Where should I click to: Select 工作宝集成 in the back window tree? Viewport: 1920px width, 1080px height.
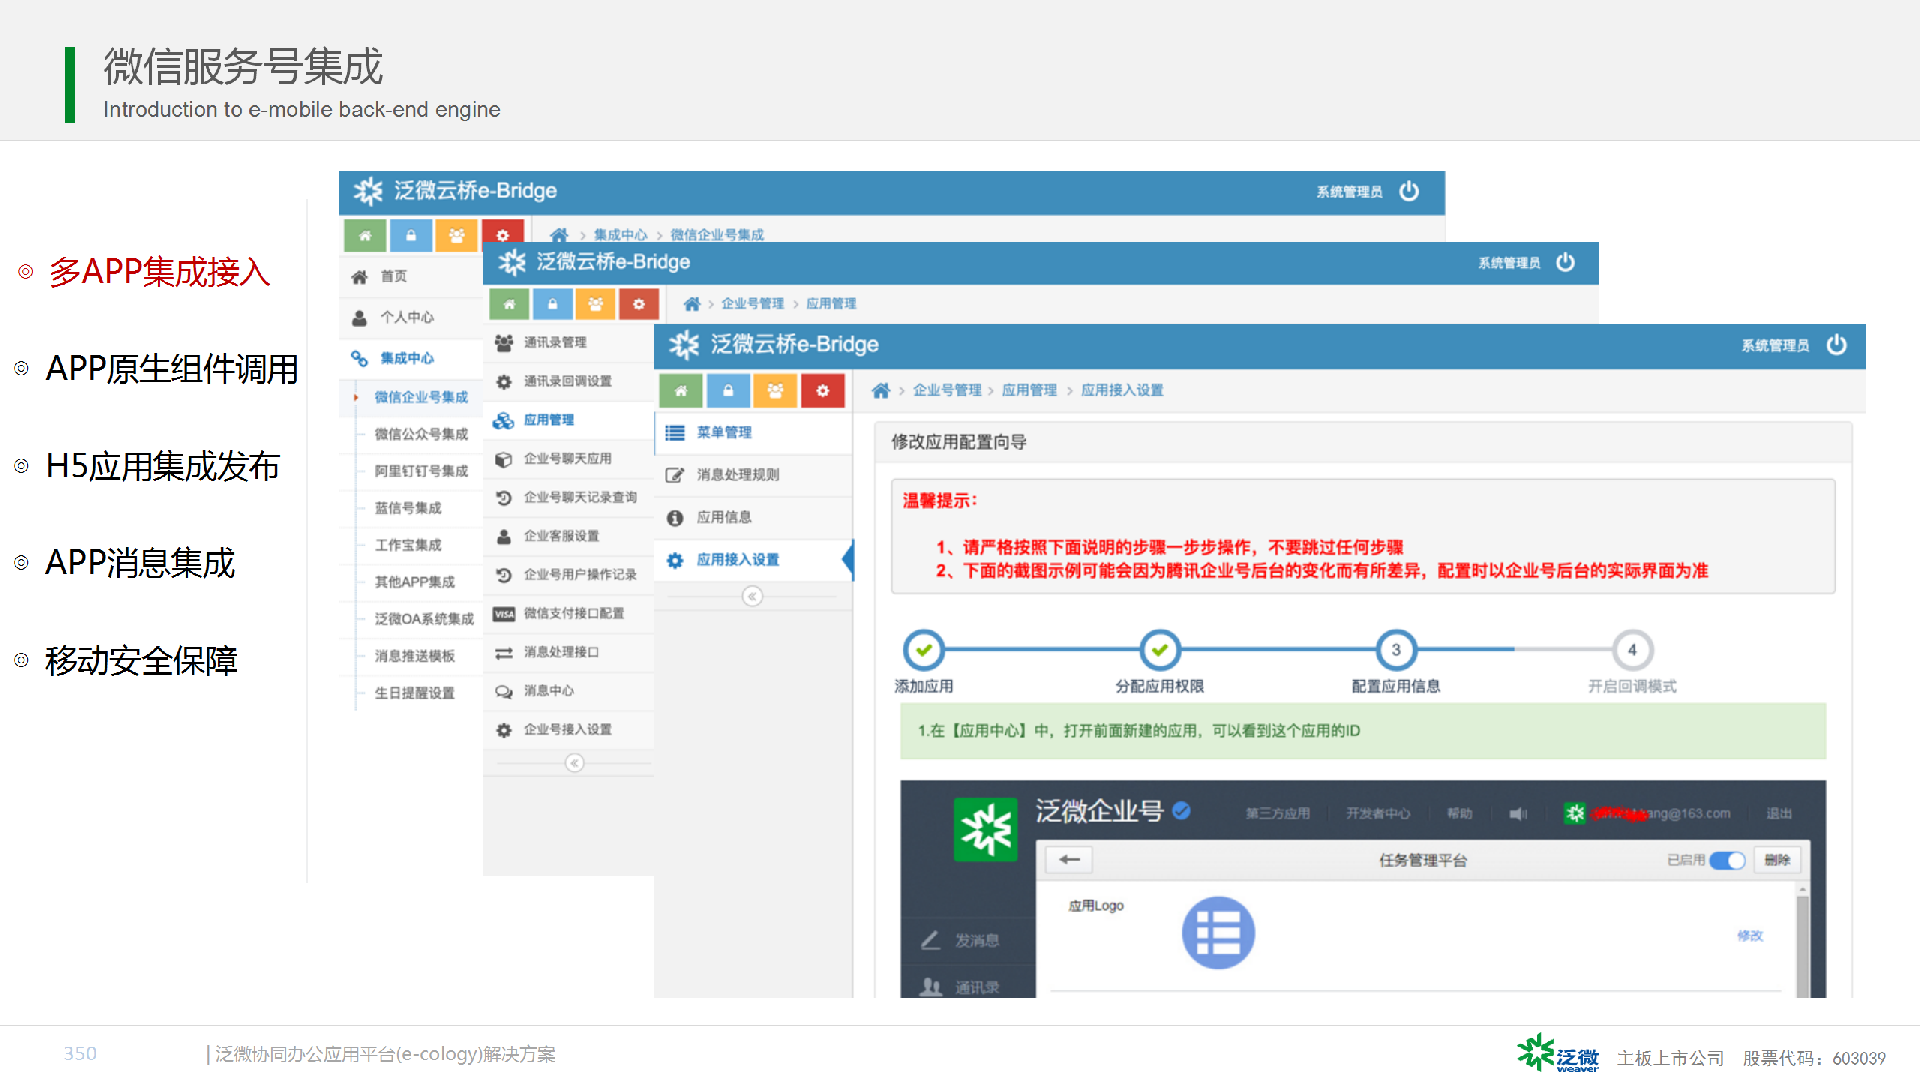408,546
